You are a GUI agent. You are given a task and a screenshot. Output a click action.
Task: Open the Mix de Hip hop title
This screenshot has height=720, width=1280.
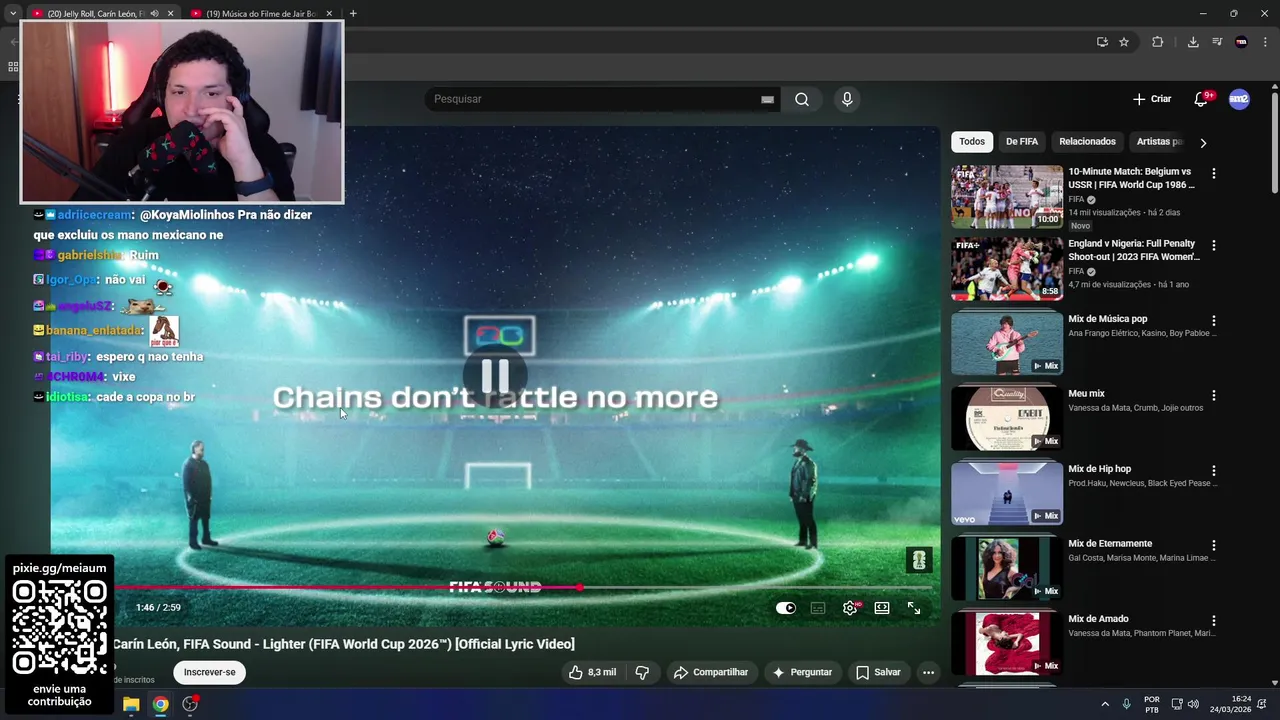tap(1099, 469)
